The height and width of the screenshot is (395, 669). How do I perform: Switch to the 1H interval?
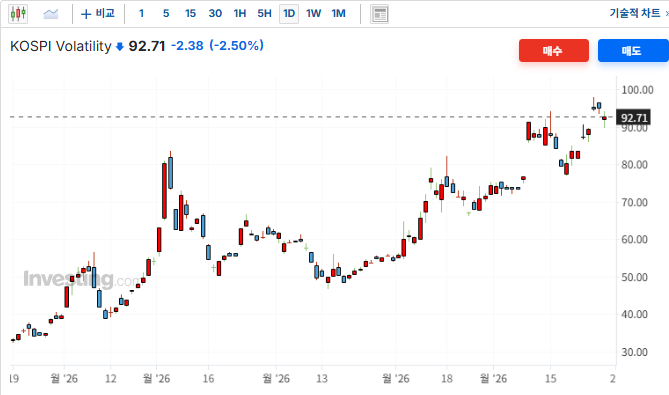point(240,14)
